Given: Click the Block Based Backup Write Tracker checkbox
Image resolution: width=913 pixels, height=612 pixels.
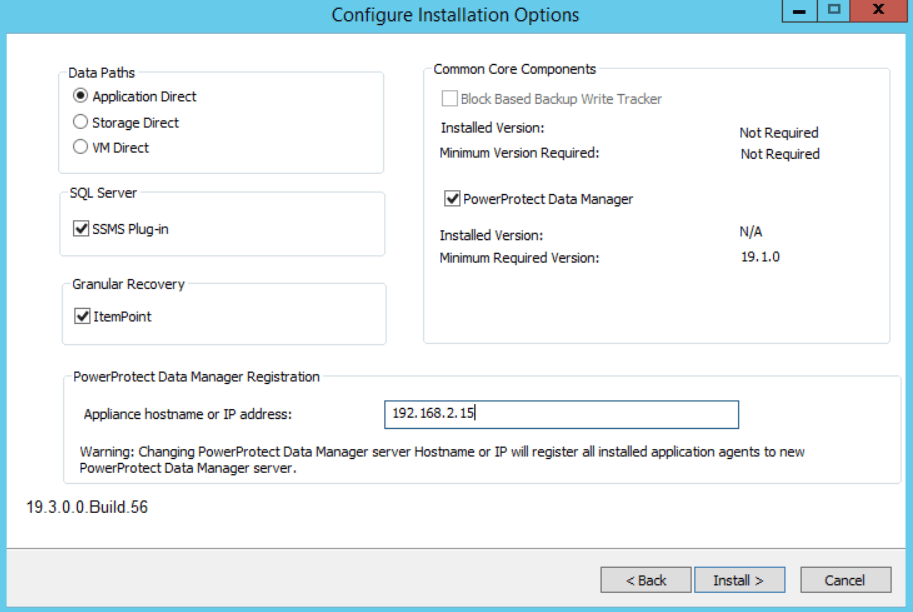Looking at the screenshot, I should tap(450, 99).
